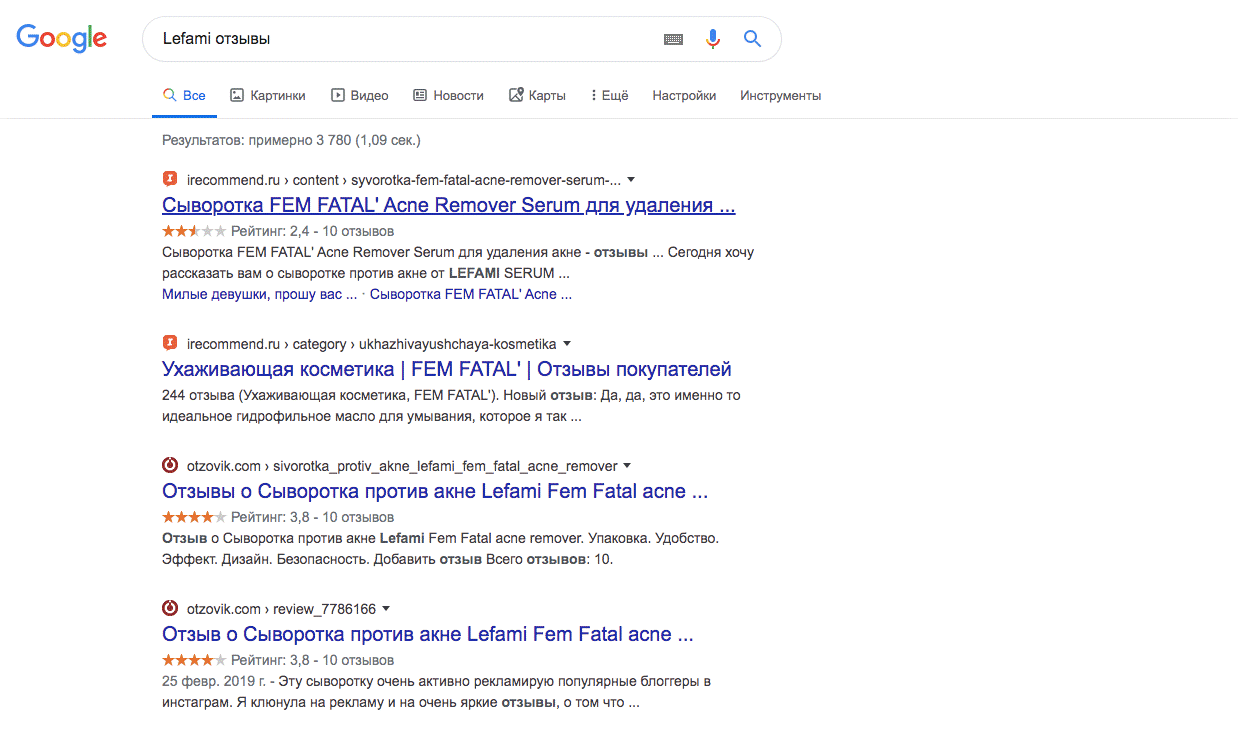Viewport: 1238px width, 733px height.
Task: Open Отзыв о Сыворотка против акне result
Action: click(428, 634)
